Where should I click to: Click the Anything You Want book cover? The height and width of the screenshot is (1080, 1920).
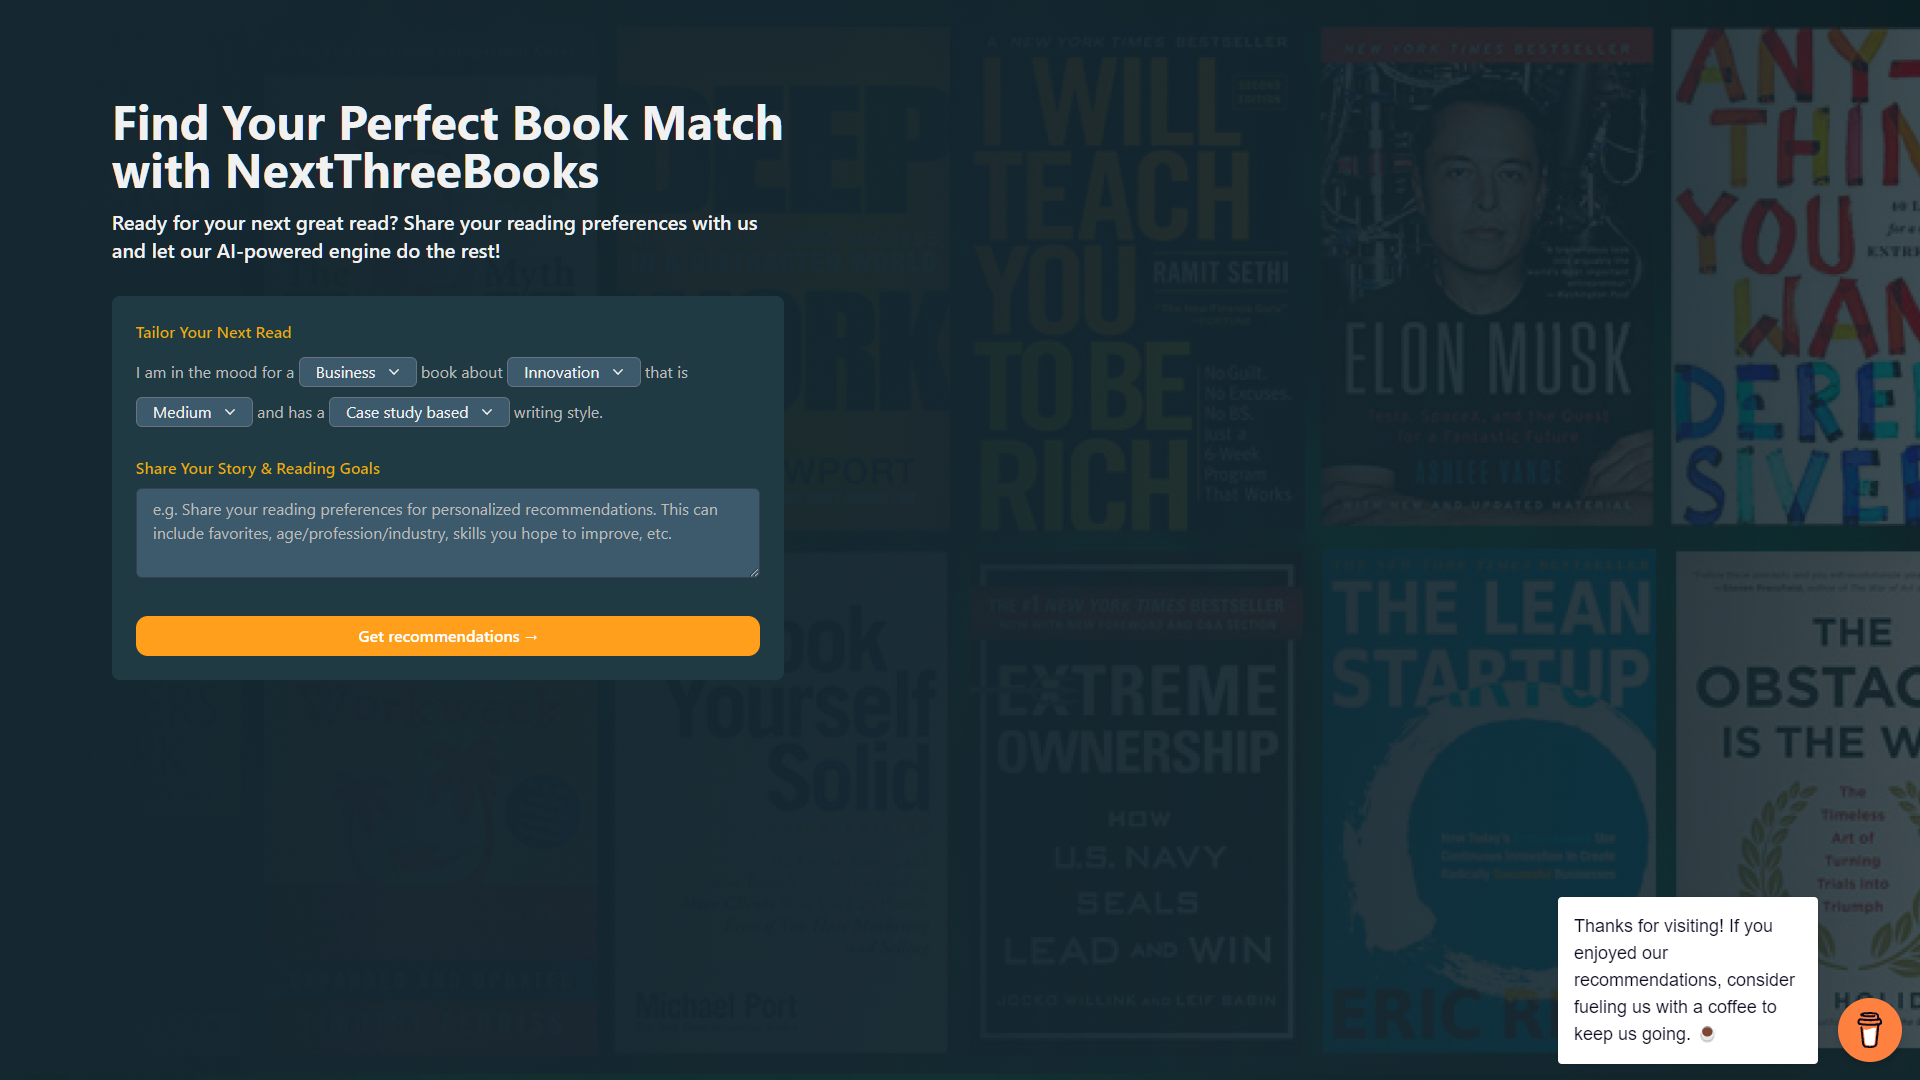click(1800, 270)
